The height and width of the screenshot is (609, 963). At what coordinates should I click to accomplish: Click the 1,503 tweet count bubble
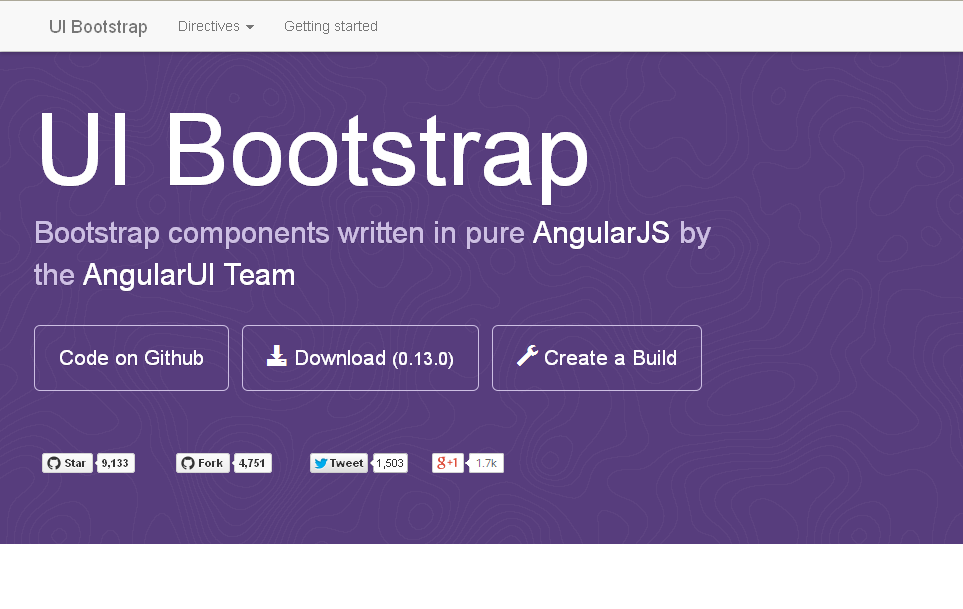click(x=390, y=463)
